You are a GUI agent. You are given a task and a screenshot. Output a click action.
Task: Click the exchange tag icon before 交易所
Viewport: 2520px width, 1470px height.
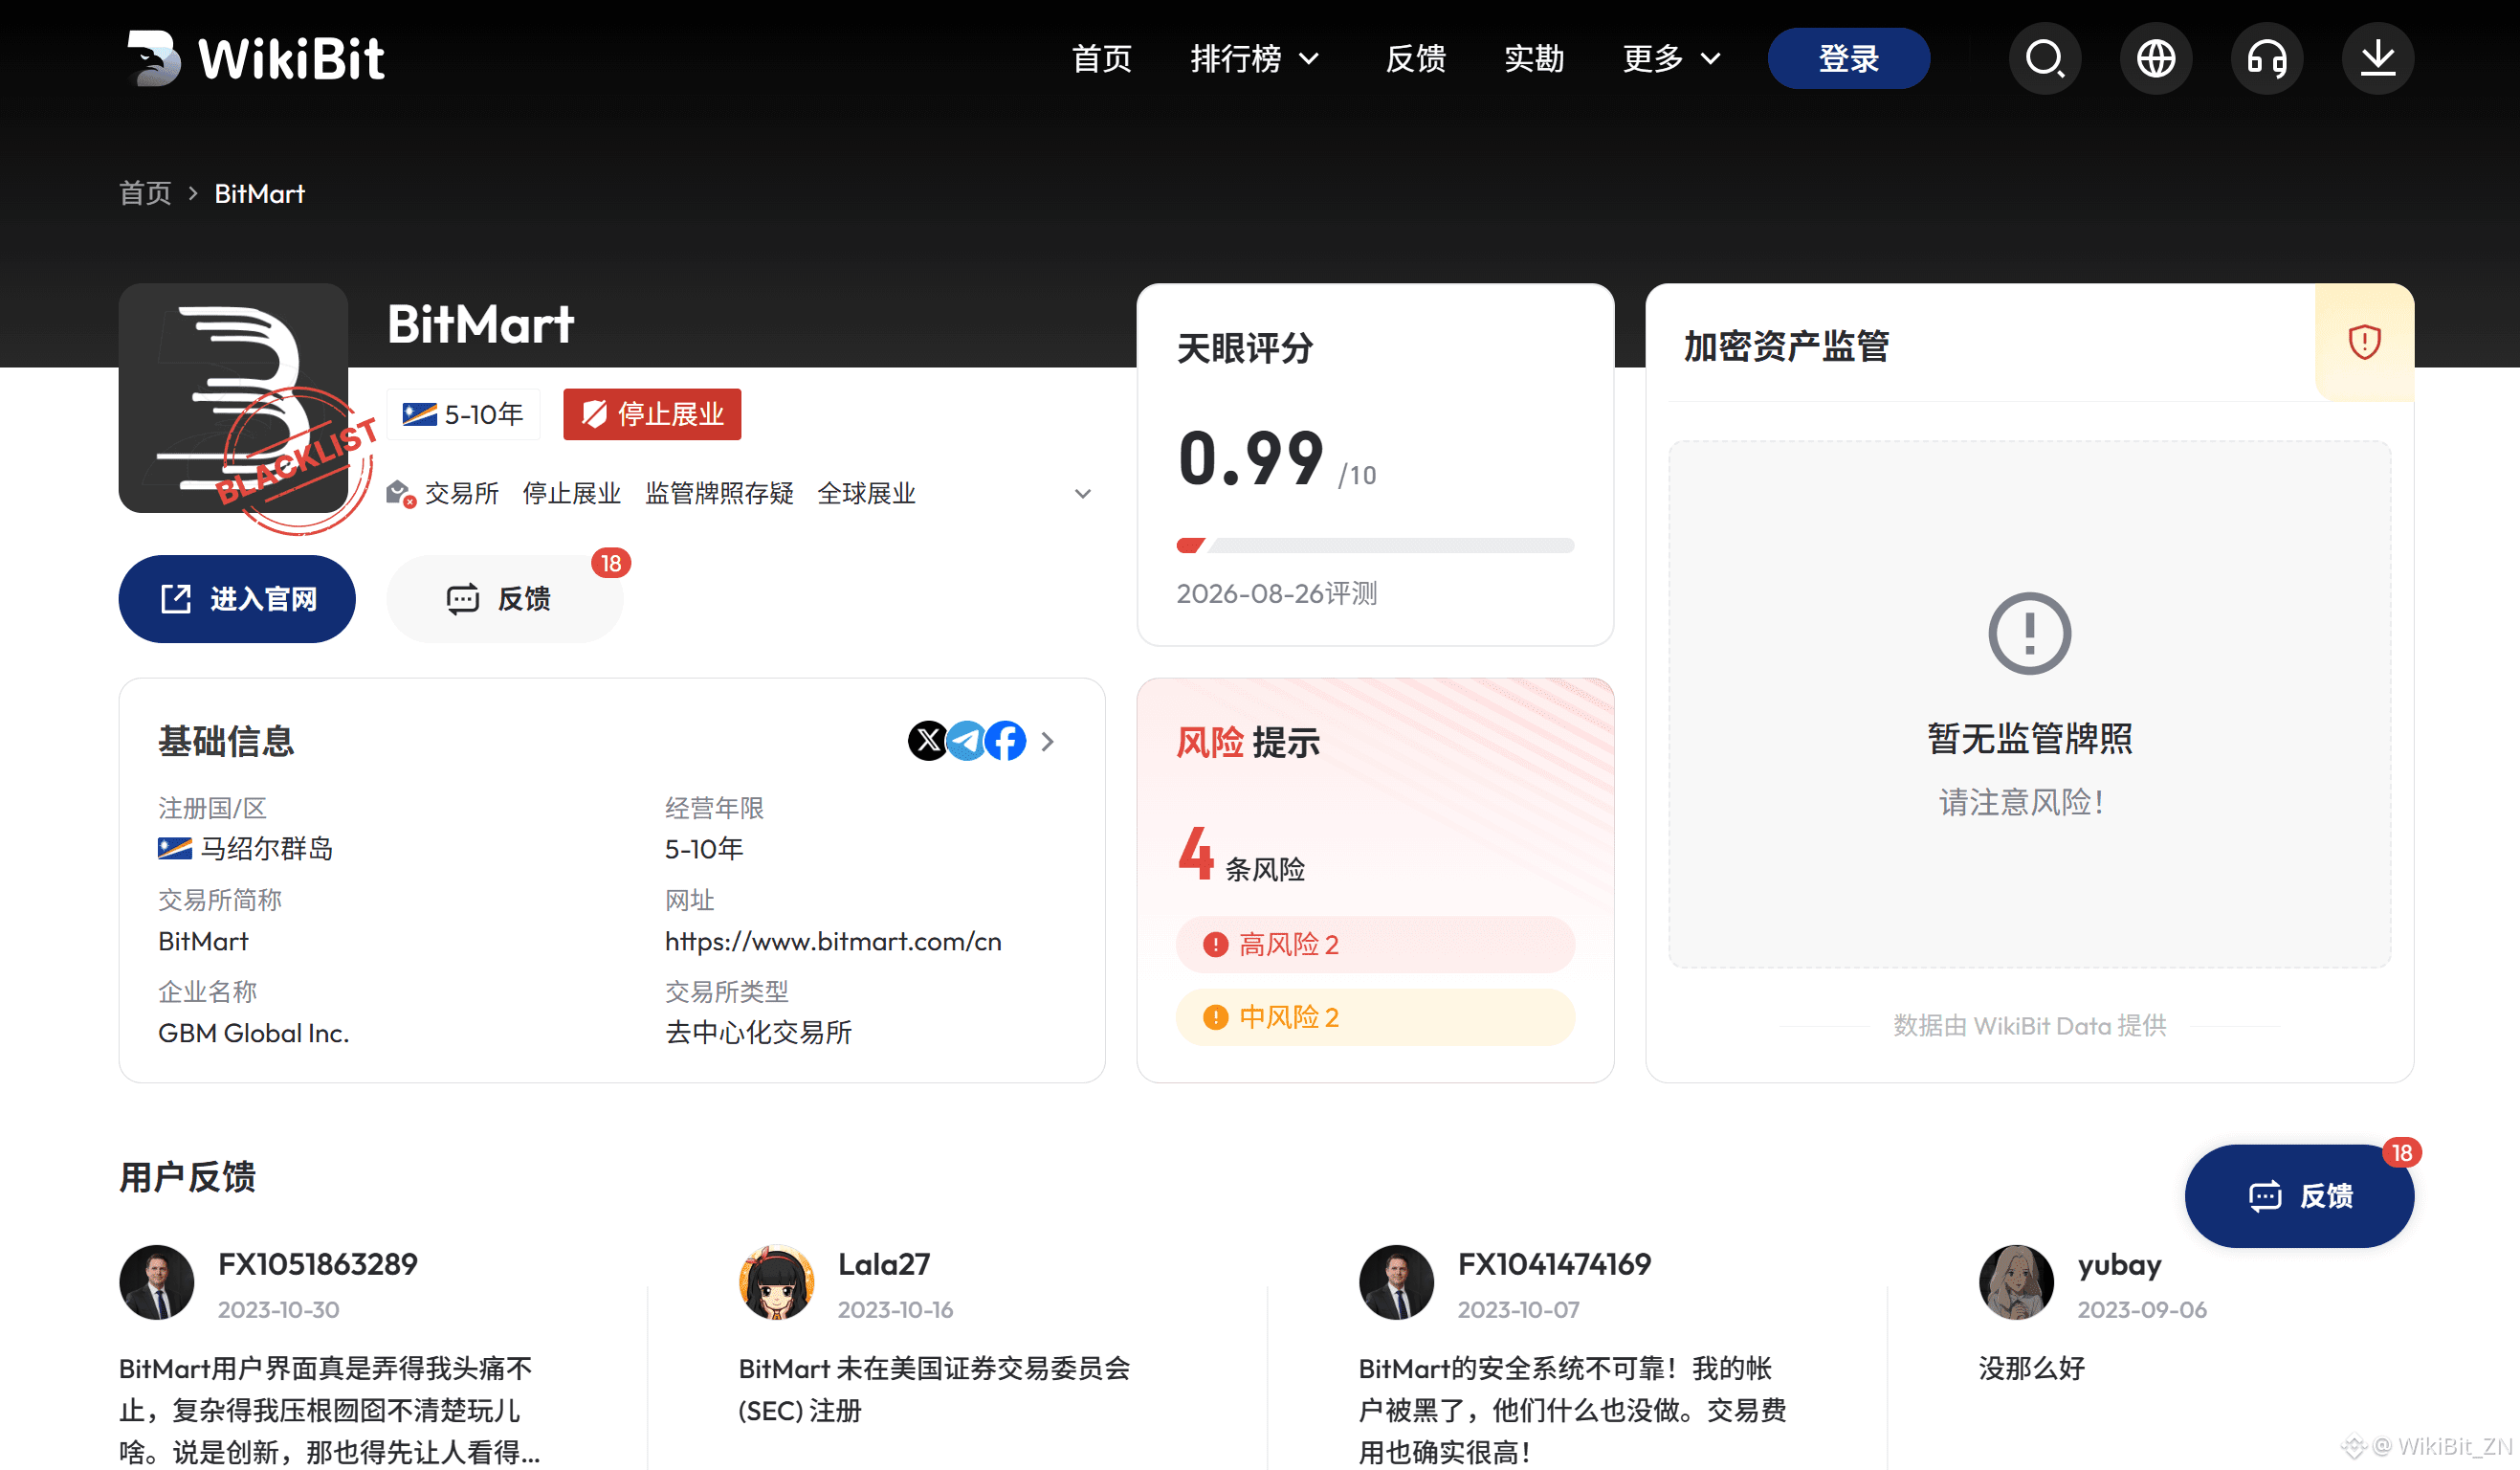401,493
